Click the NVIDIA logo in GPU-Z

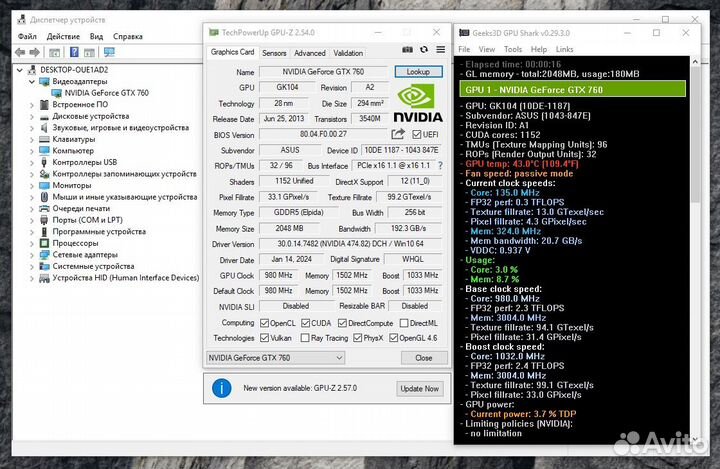[418, 104]
